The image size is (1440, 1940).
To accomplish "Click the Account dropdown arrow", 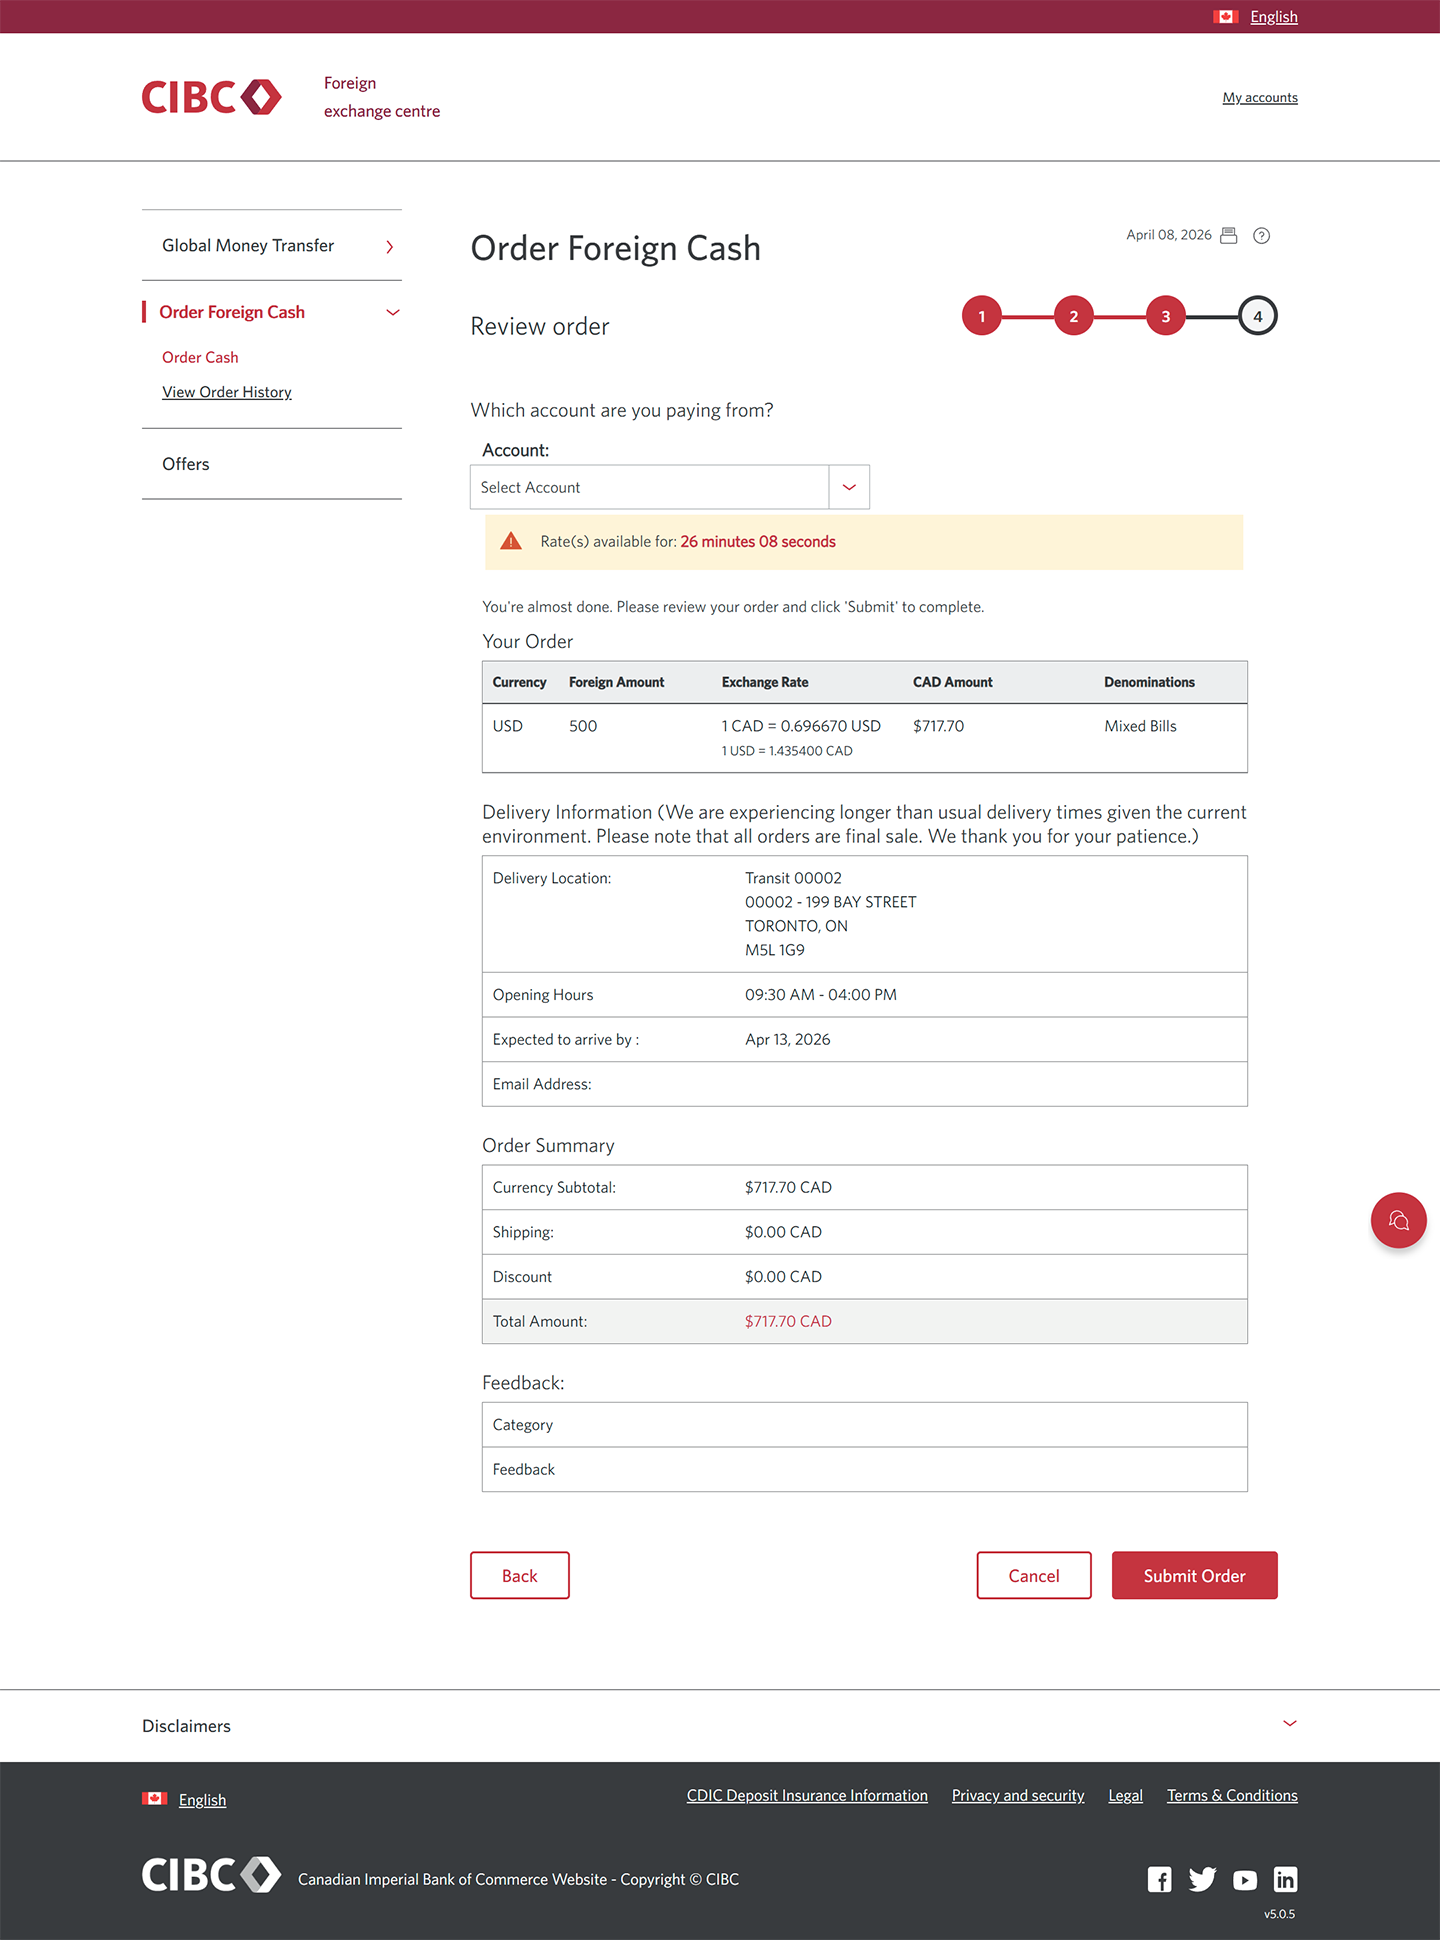I will pyautogui.click(x=849, y=487).
